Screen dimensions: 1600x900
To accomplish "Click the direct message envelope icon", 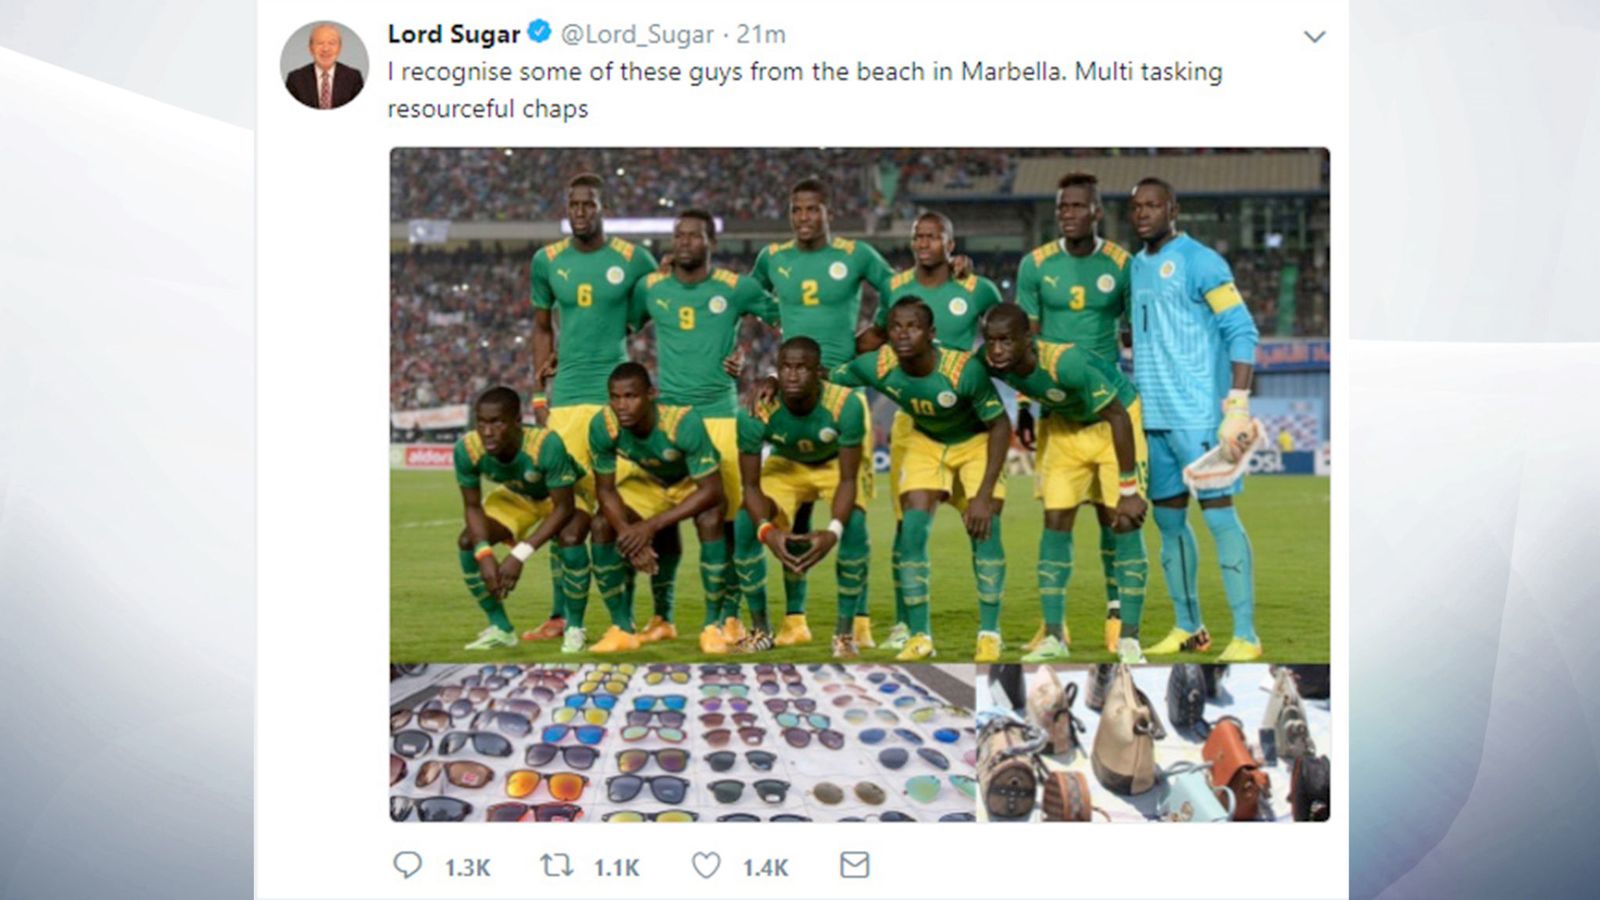I will tap(854, 865).
